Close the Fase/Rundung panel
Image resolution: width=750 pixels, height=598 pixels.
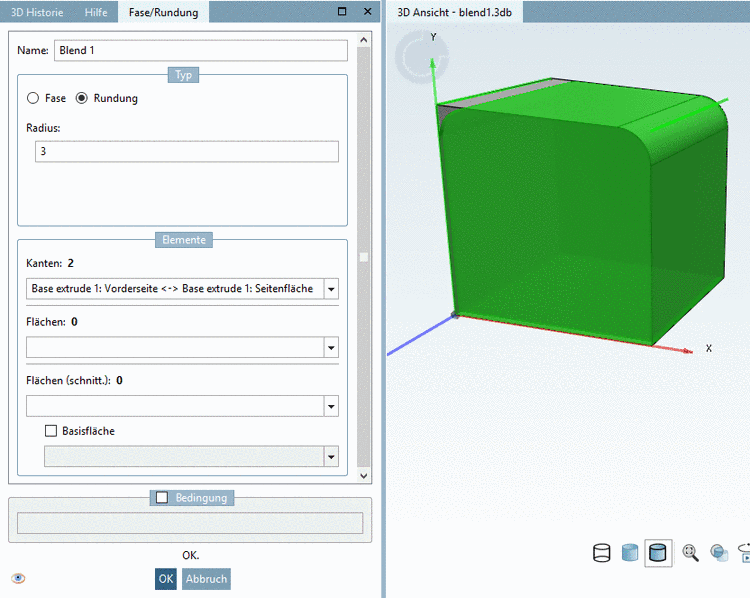point(367,11)
